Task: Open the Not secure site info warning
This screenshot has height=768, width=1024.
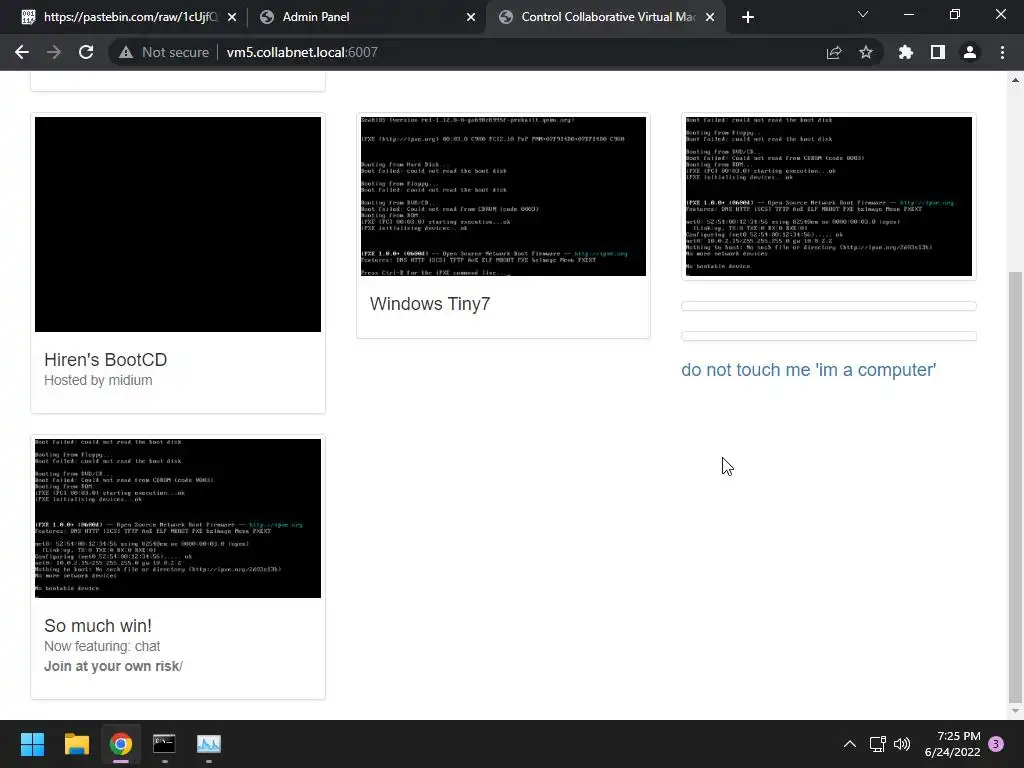Action: pyautogui.click(x=164, y=52)
